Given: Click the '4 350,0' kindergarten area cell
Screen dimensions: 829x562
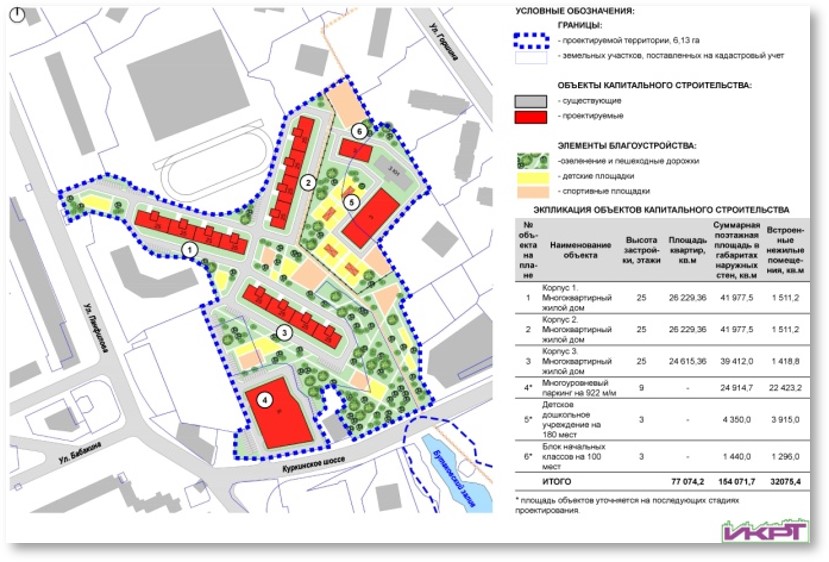Looking at the screenshot, I should [736, 420].
